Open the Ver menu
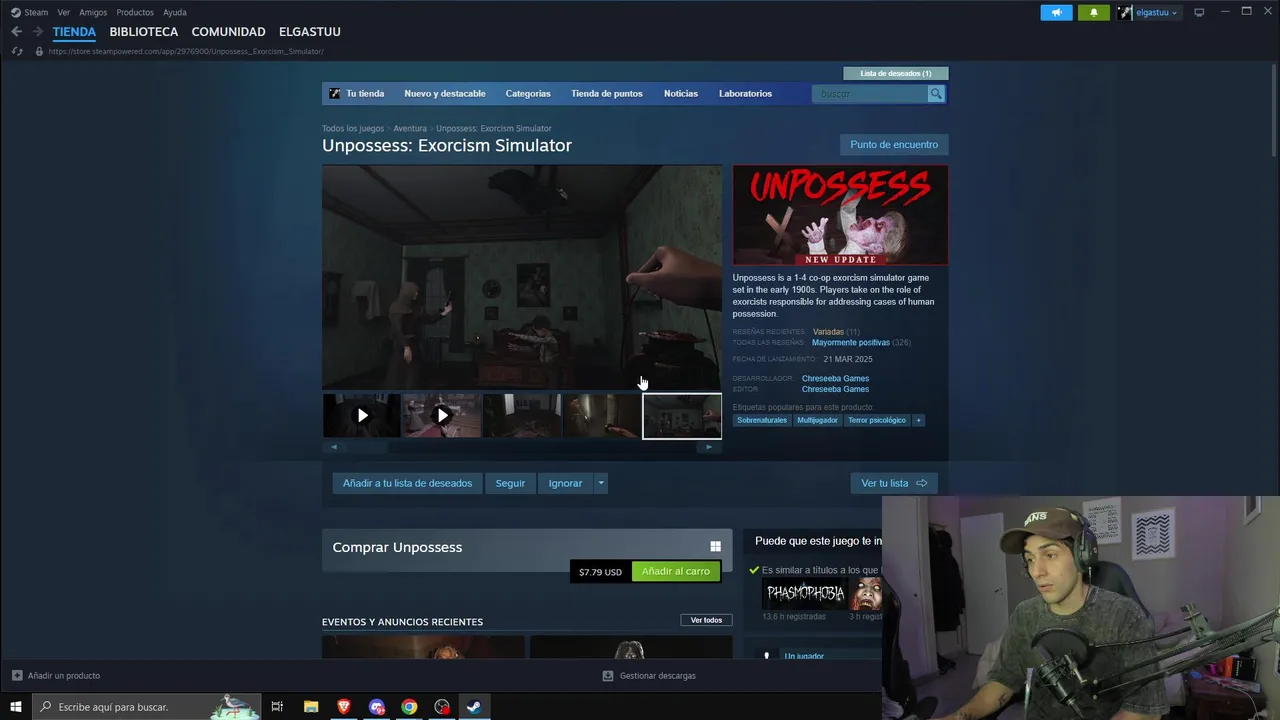The height and width of the screenshot is (720, 1280). click(x=64, y=12)
